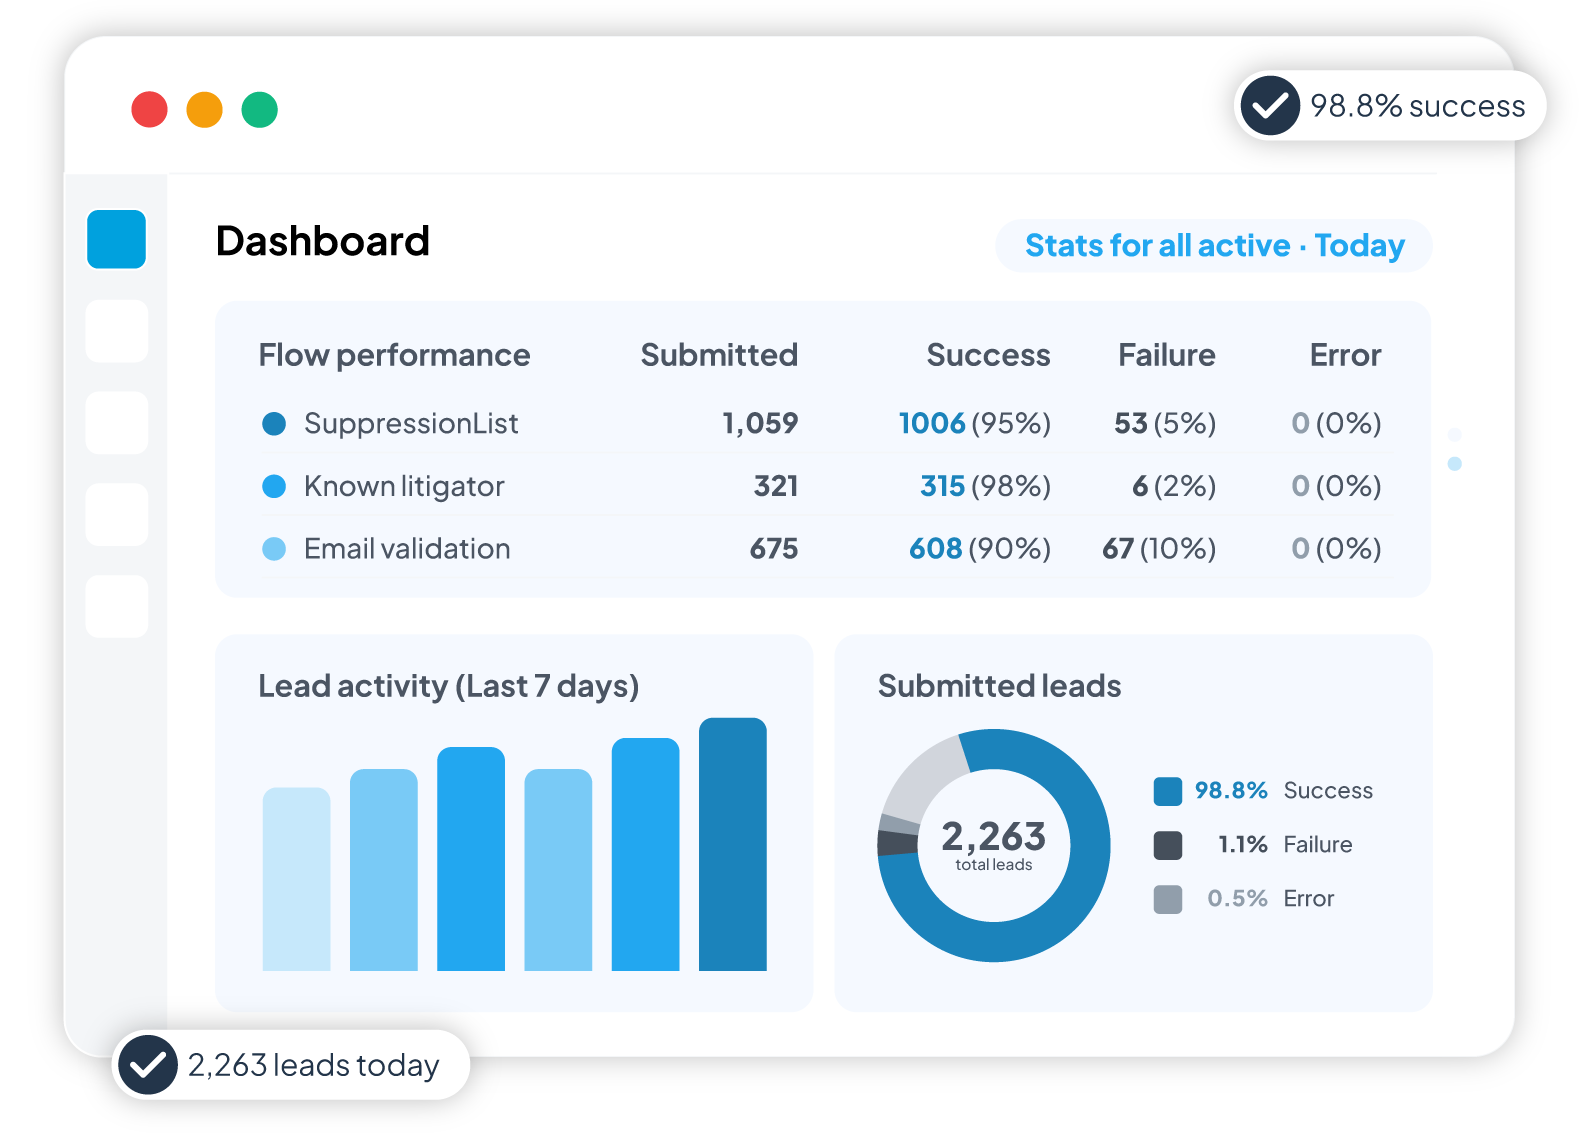Click the Known litigator dot icon
This screenshot has width=1580, height=1146.
click(x=274, y=486)
